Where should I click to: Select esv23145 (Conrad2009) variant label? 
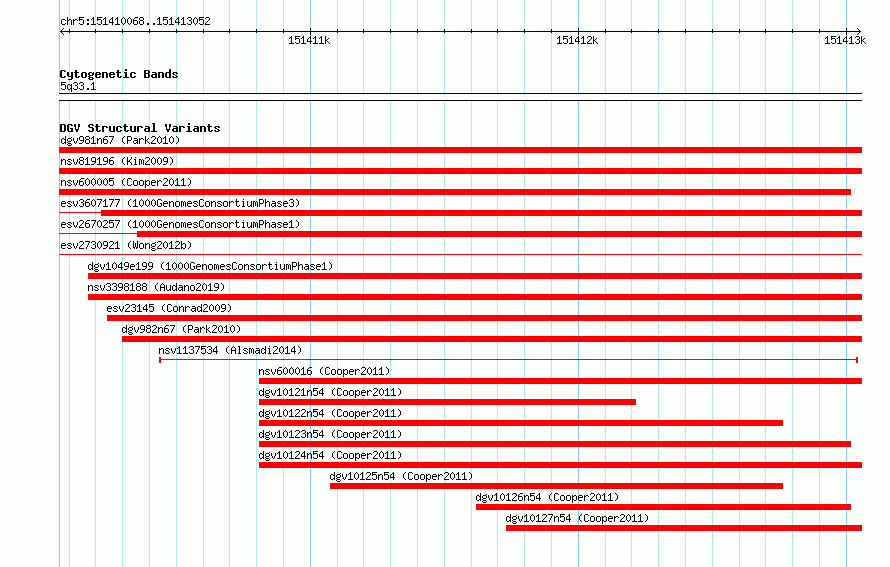click(169, 308)
